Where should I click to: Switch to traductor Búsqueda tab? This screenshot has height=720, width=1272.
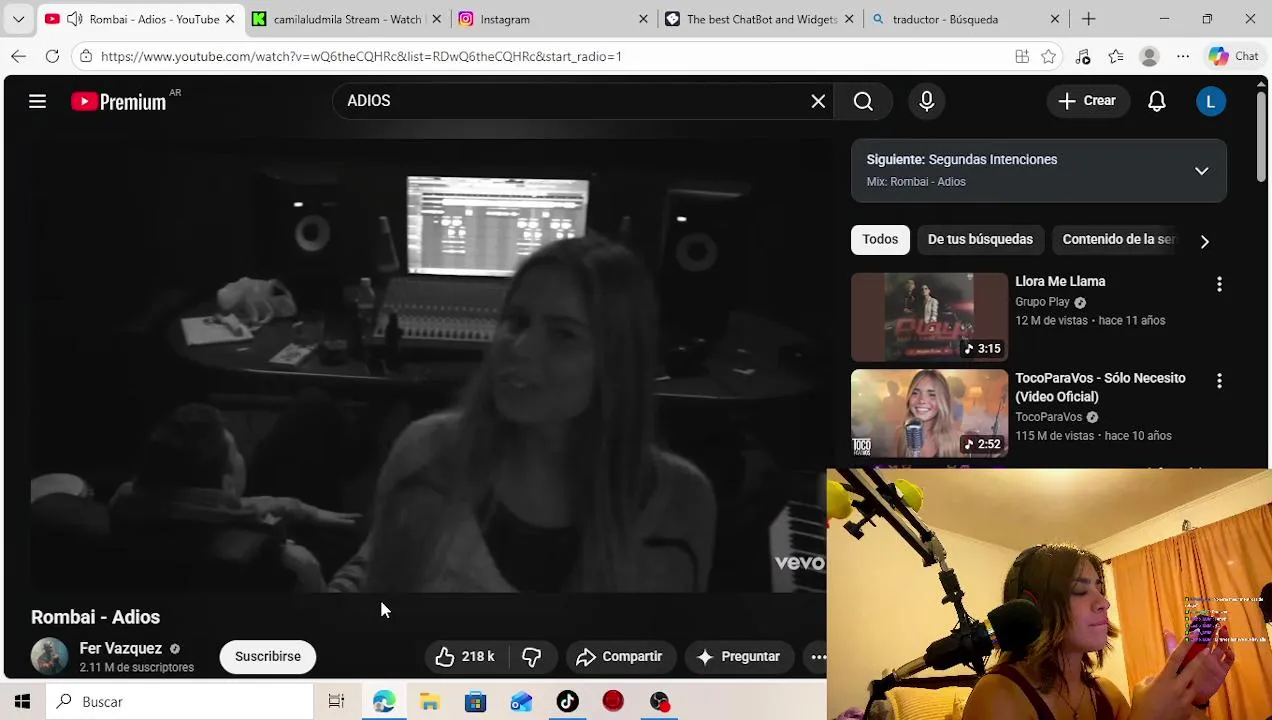pos(967,19)
